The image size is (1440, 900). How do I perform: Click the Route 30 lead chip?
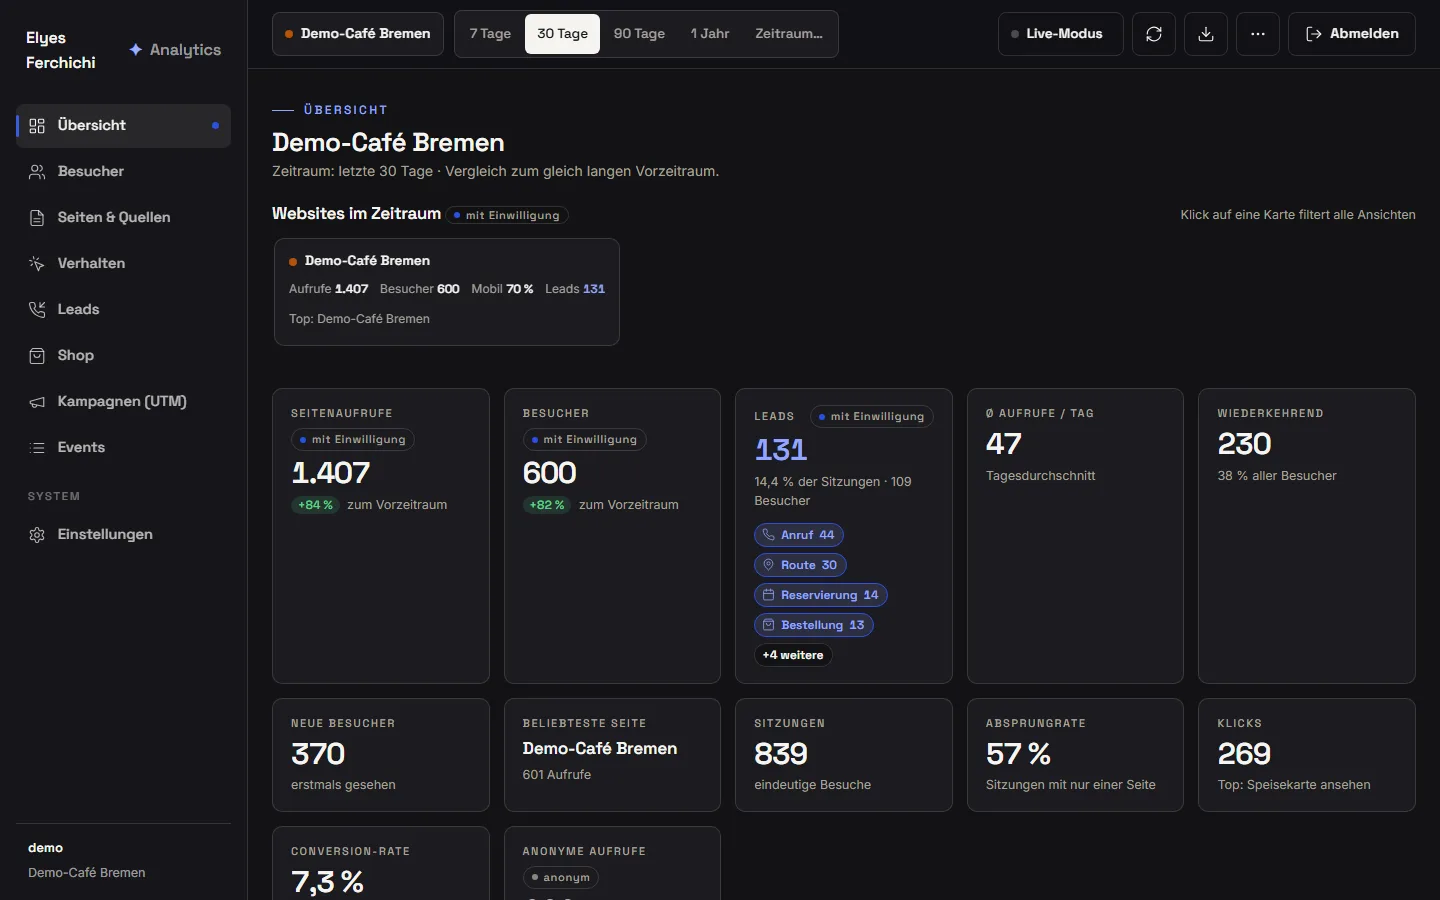click(800, 565)
